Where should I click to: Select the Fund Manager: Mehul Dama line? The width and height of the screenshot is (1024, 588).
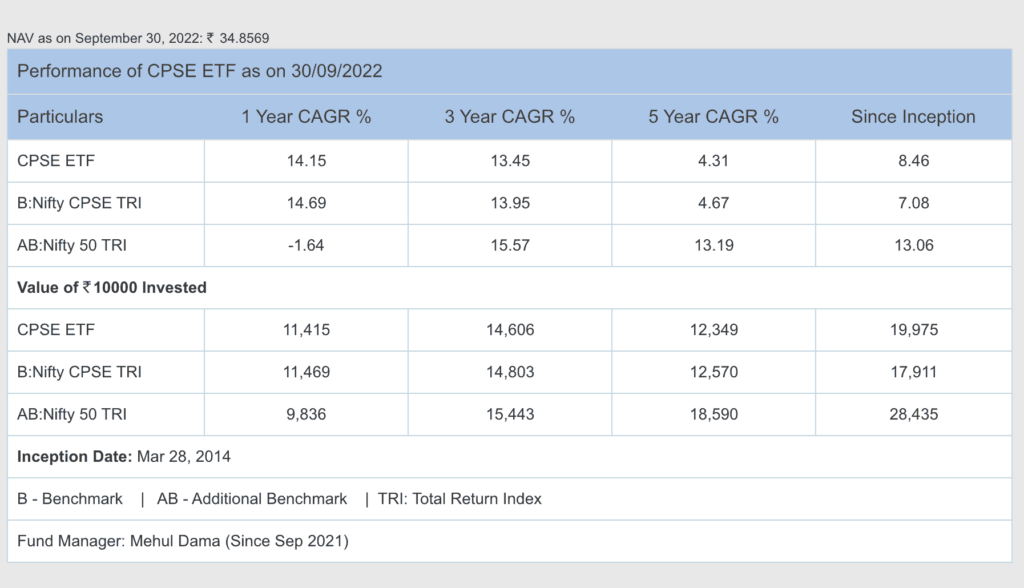tap(183, 541)
